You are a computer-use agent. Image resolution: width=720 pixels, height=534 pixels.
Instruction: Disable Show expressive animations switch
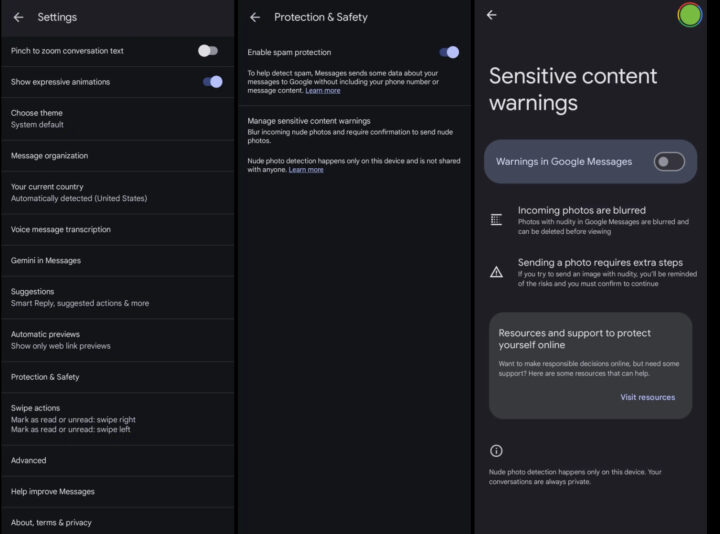click(x=211, y=82)
